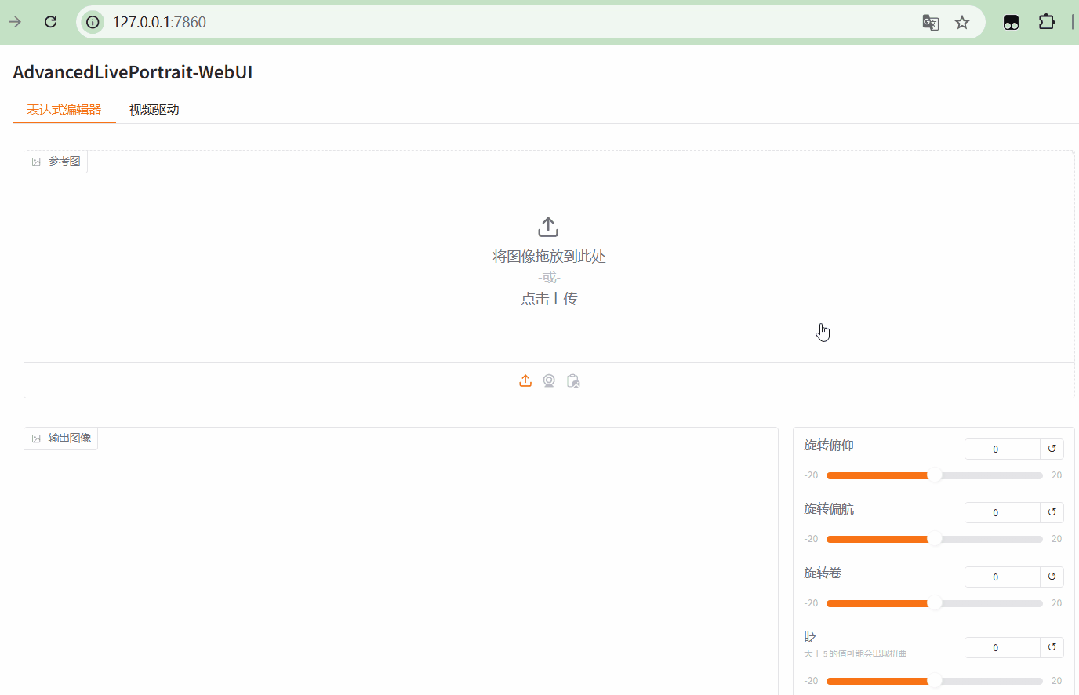This screenshot has height=695, width=1079.
Task: Select the 表达式编辑器 tab
Action: (64, 109)
